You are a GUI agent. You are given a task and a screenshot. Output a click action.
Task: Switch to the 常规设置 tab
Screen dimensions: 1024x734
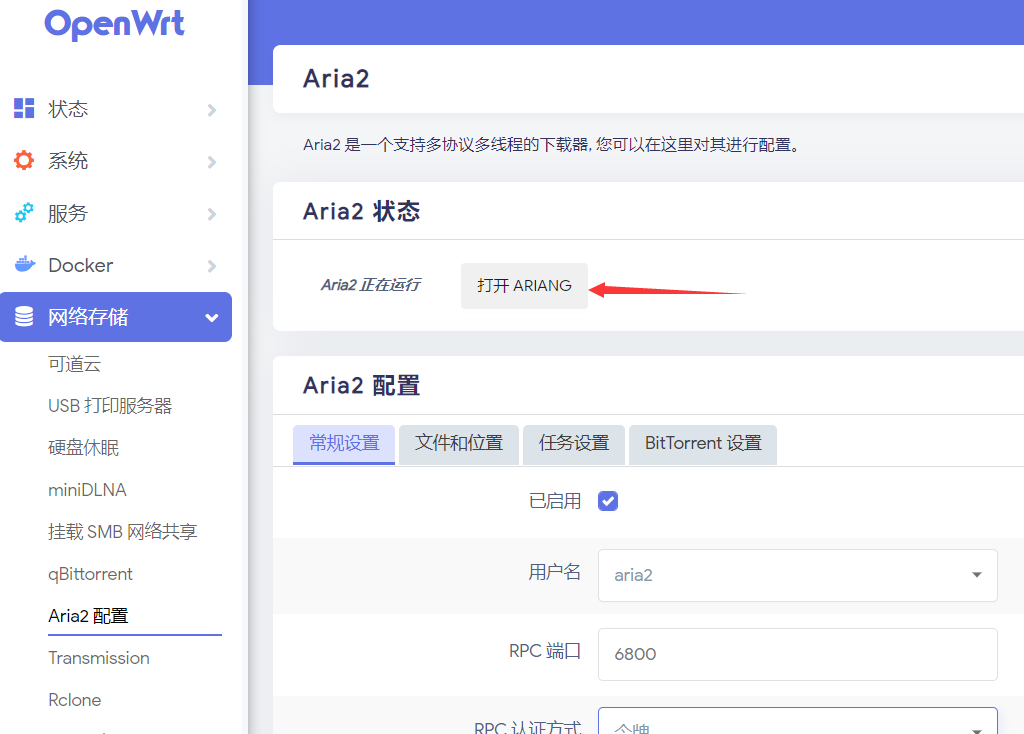click(x=344, y=444)
